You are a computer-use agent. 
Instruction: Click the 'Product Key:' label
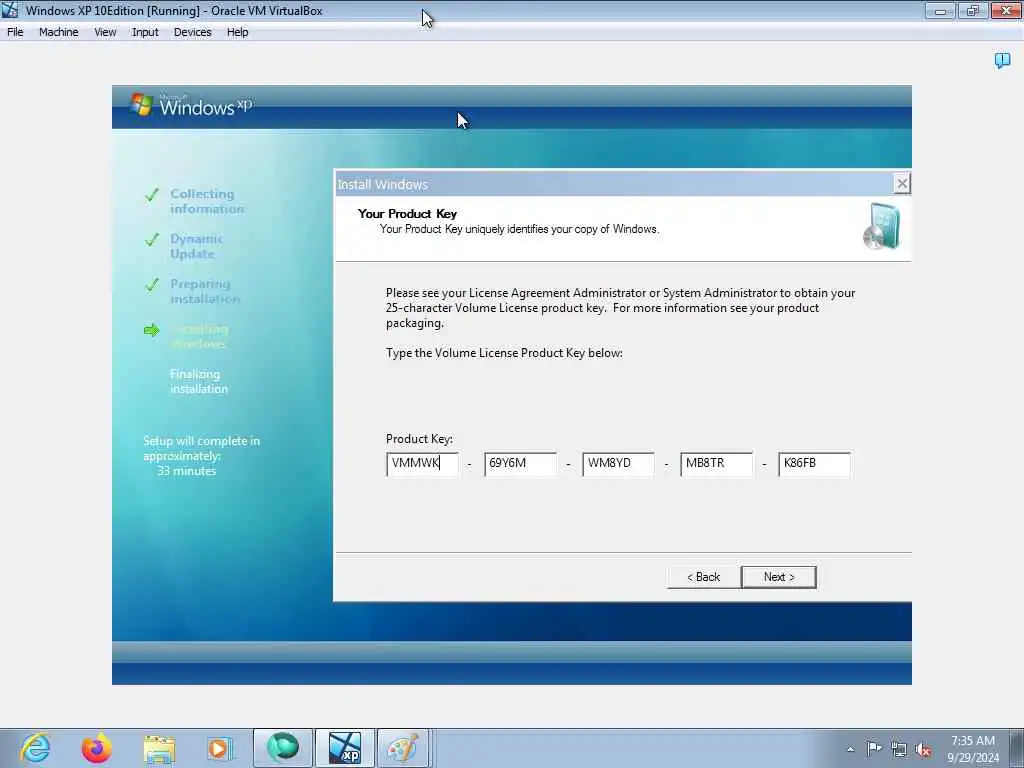click(419, 439)
